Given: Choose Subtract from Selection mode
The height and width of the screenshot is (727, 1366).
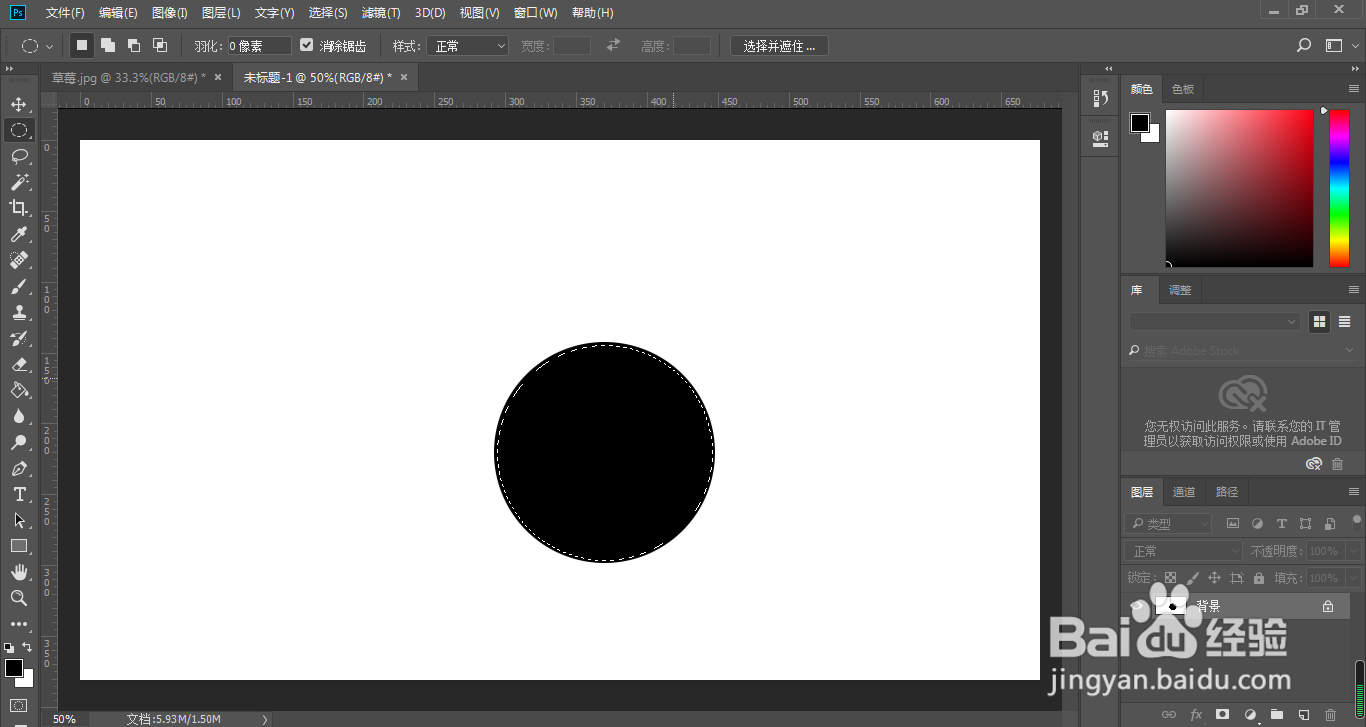Looking at the screenshot, I should tap(134, 45).
